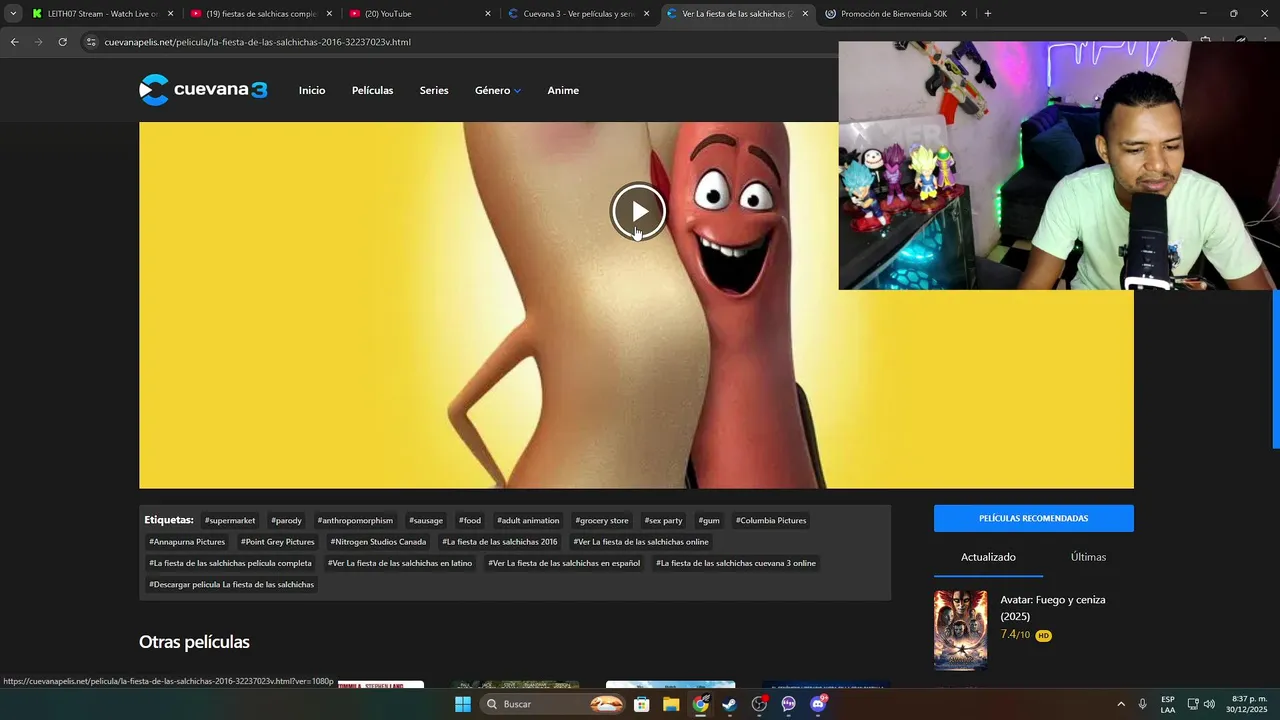Expand the Género dropdown

(x=498, y=90)
